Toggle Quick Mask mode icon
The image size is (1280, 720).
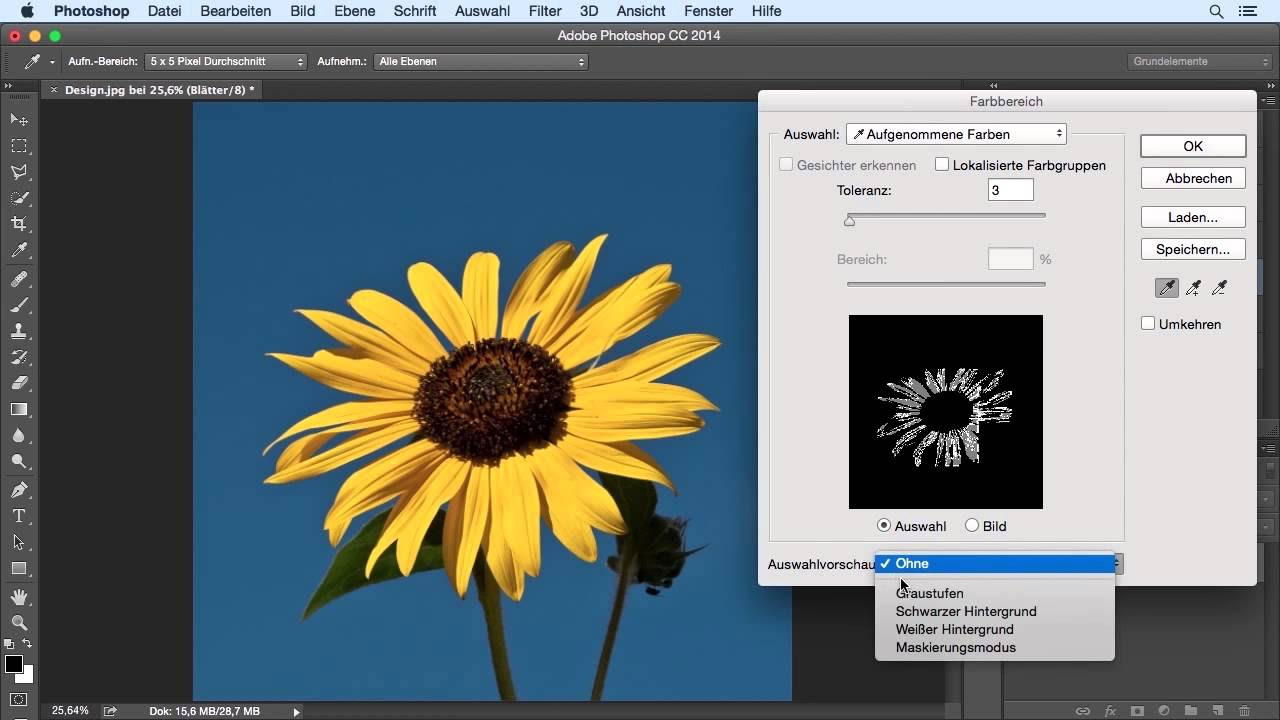coord(18,700)
